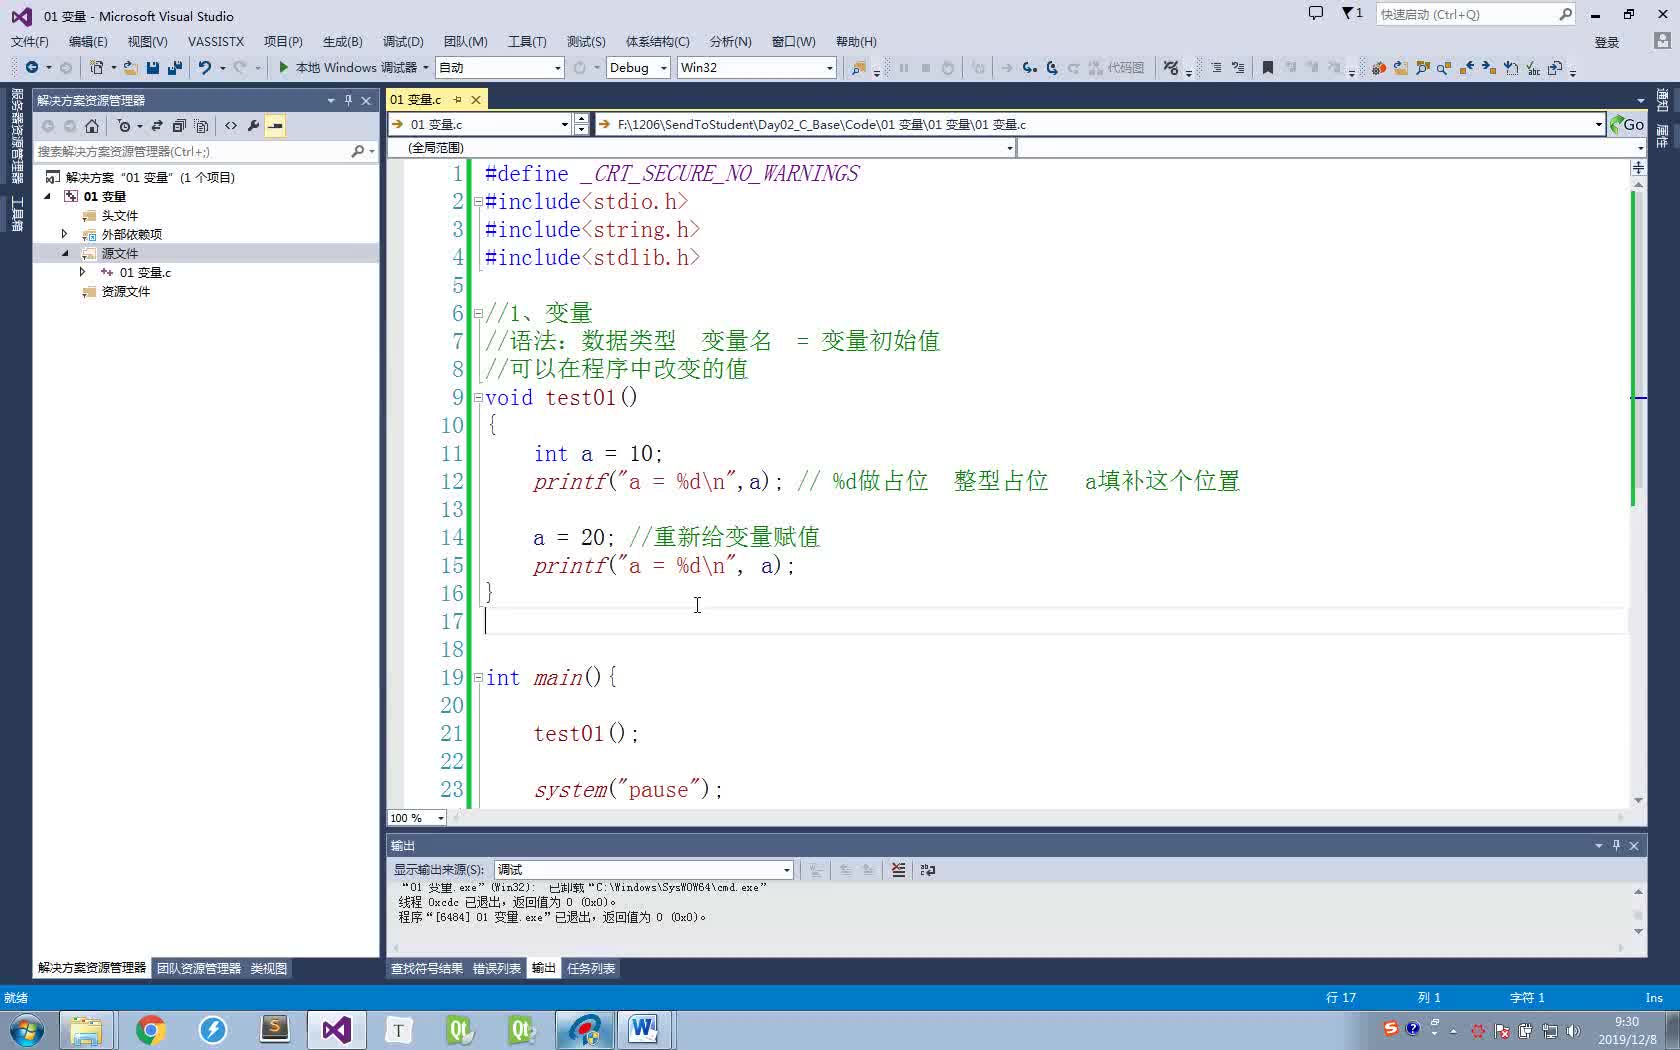Switch to the 错误列表 tab
This screenshot has height=1050, width=1680.
[496, 968]
